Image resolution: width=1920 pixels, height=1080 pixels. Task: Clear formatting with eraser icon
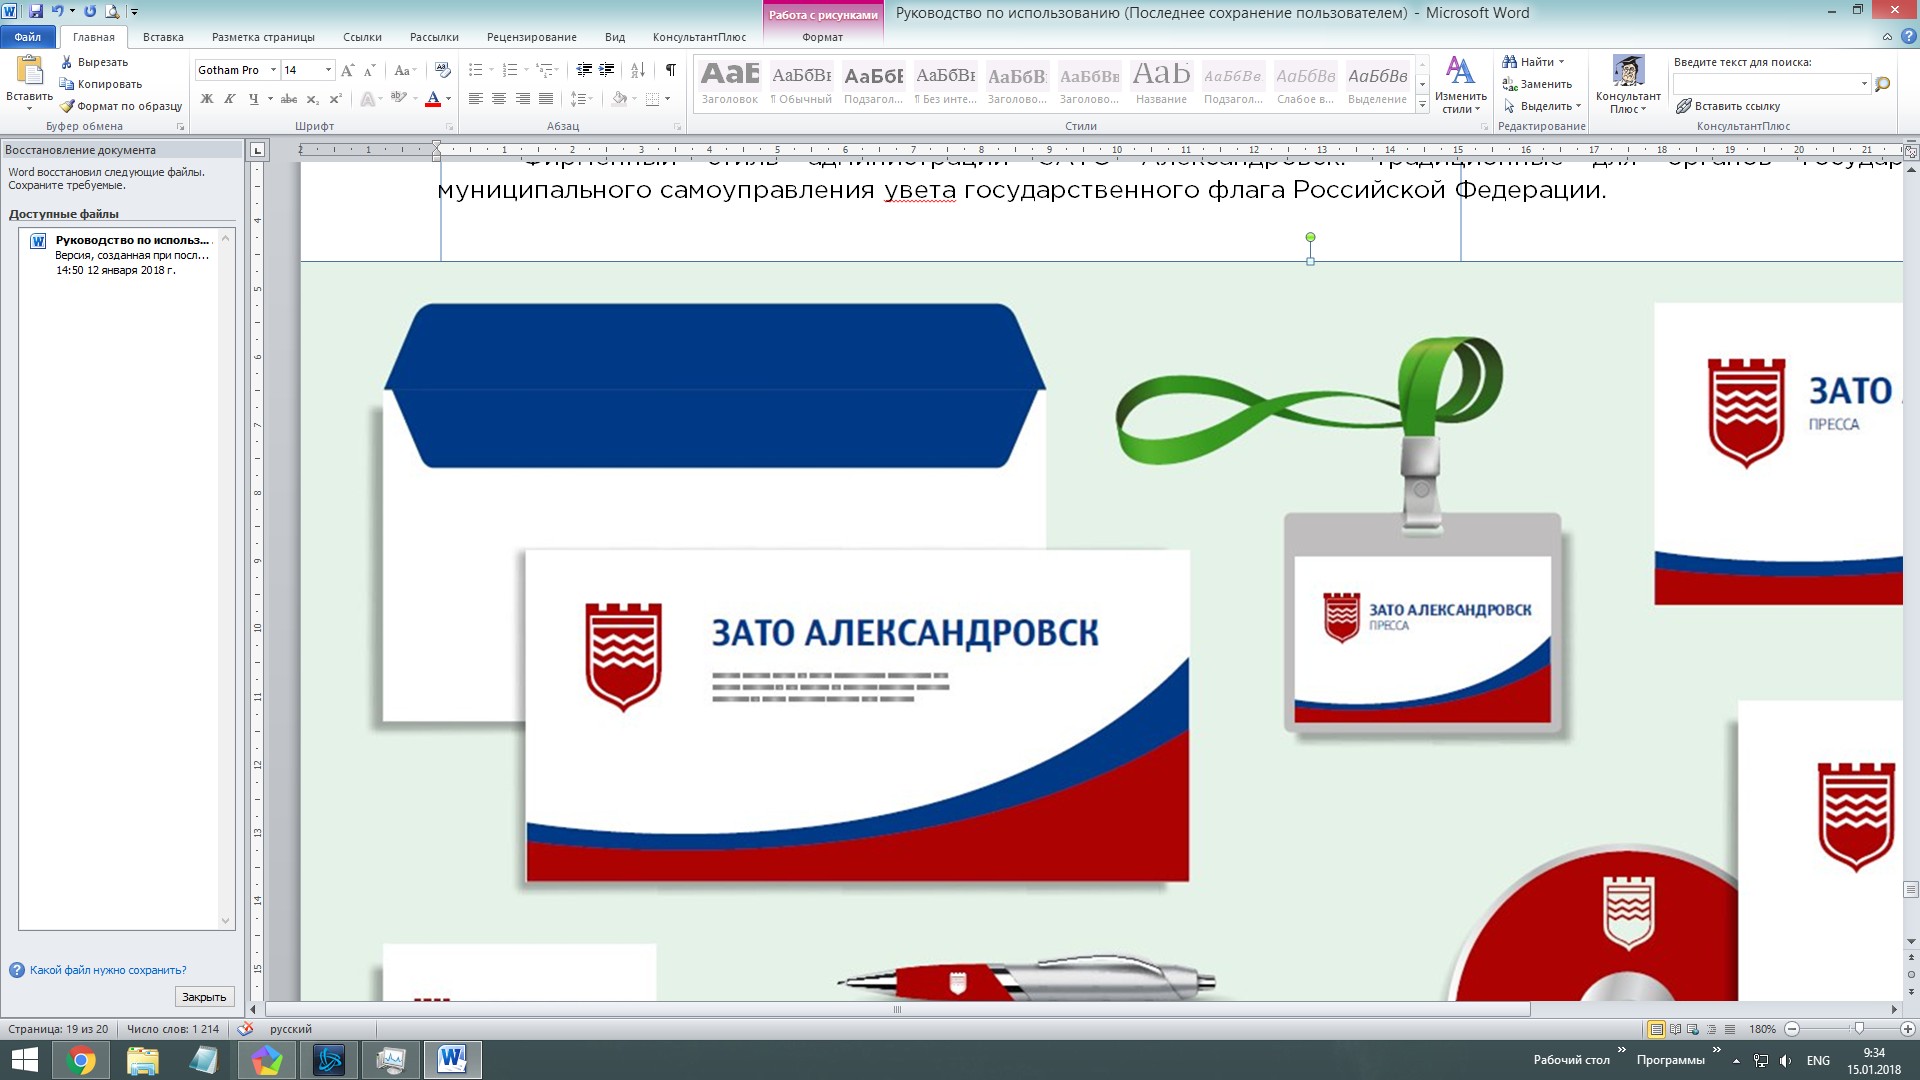tap(443, 70)
